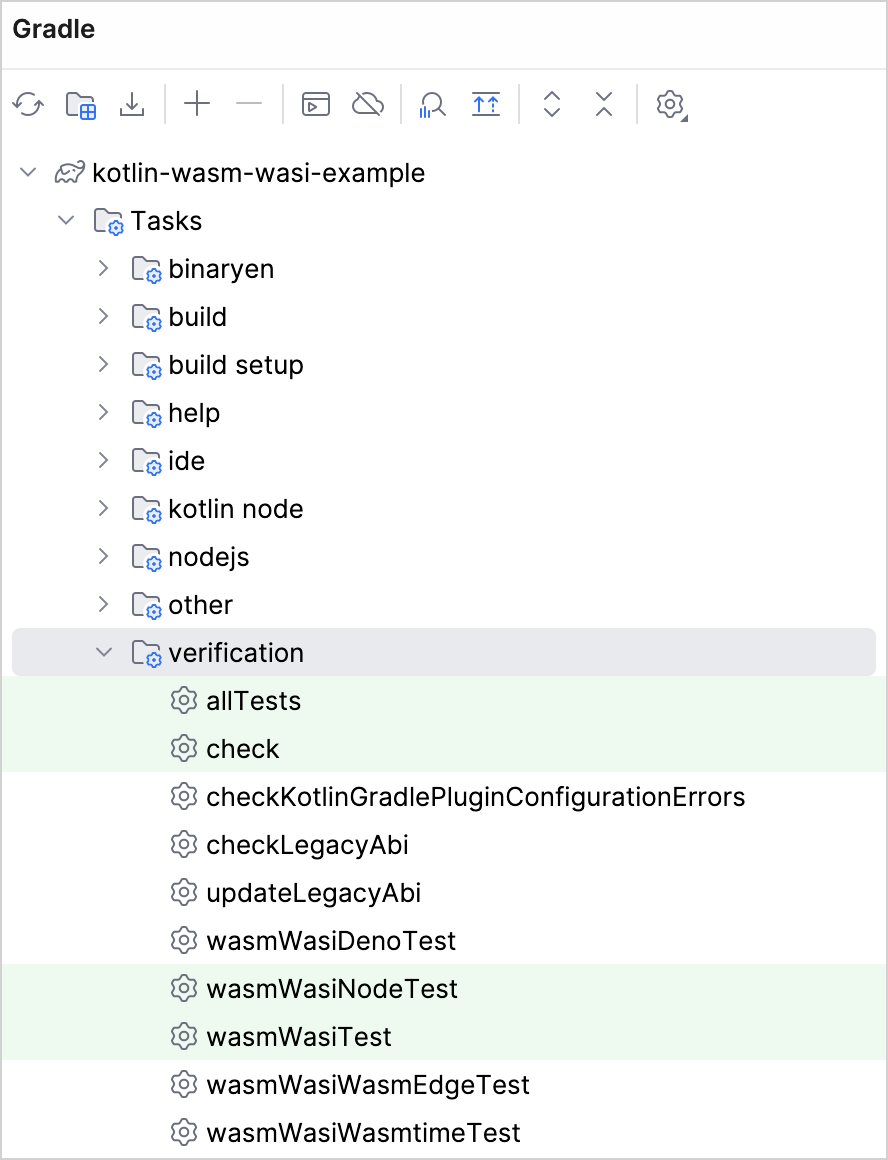The image size is (888, 1160).
Task: Select the wasmWasiWasmtimeTest task label
Action: coord(363,1133)
